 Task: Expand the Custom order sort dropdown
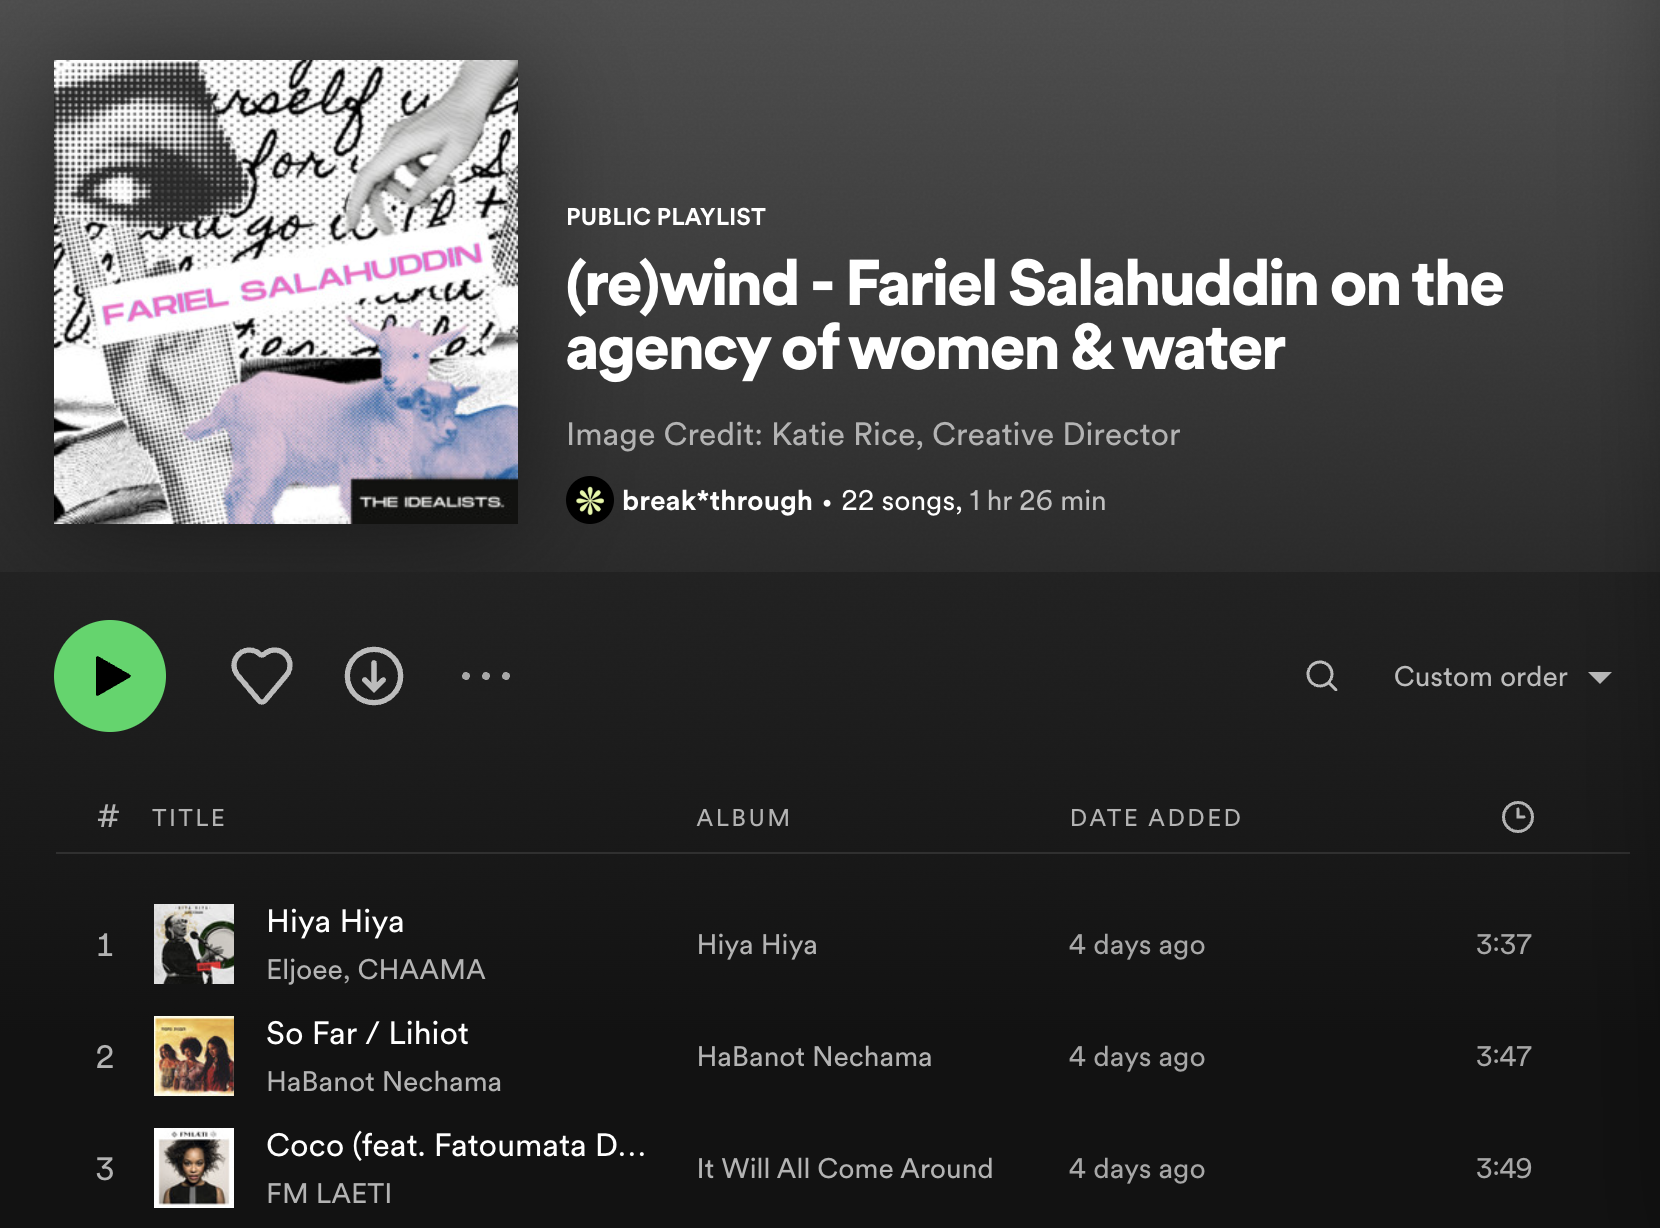click(1502, 677)
